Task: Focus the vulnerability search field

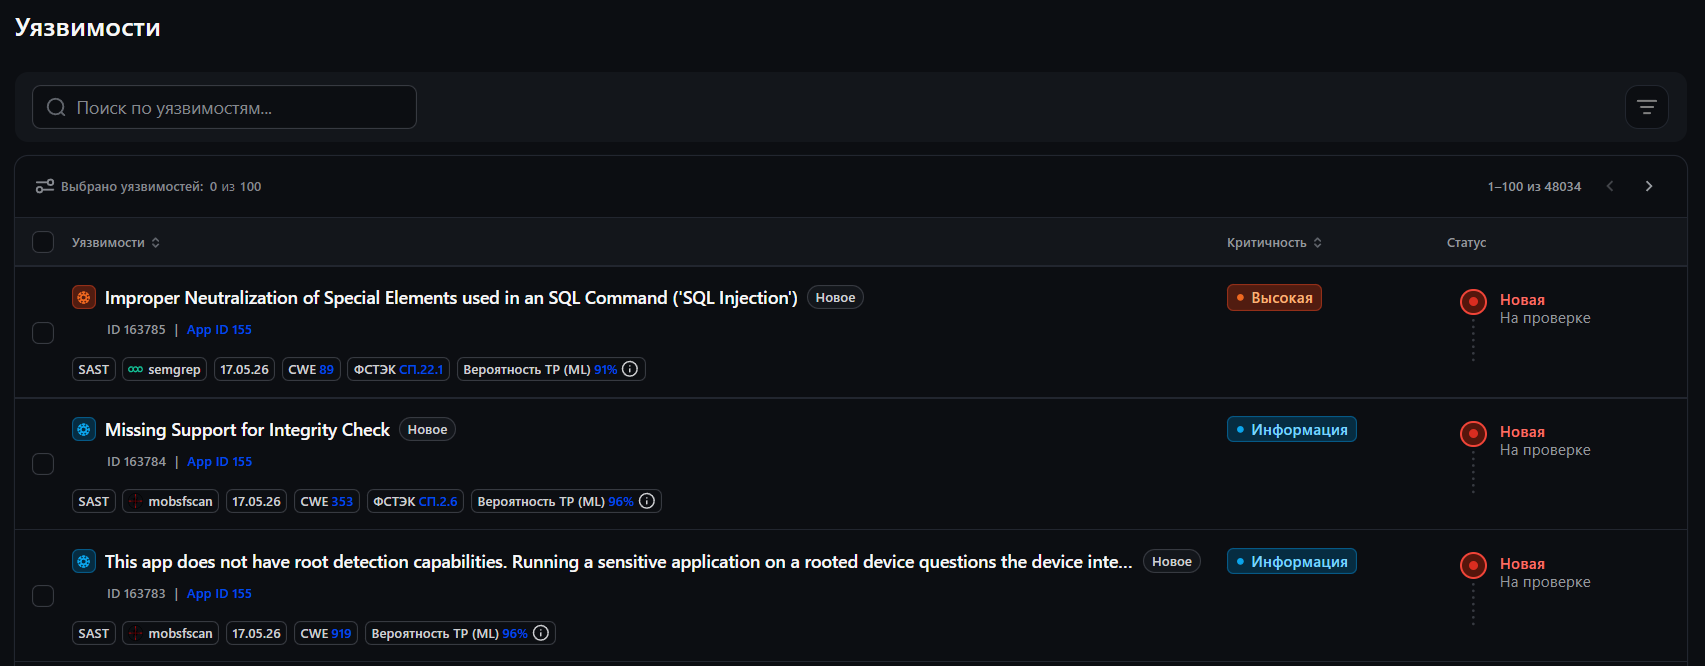Action: point(224,107)
